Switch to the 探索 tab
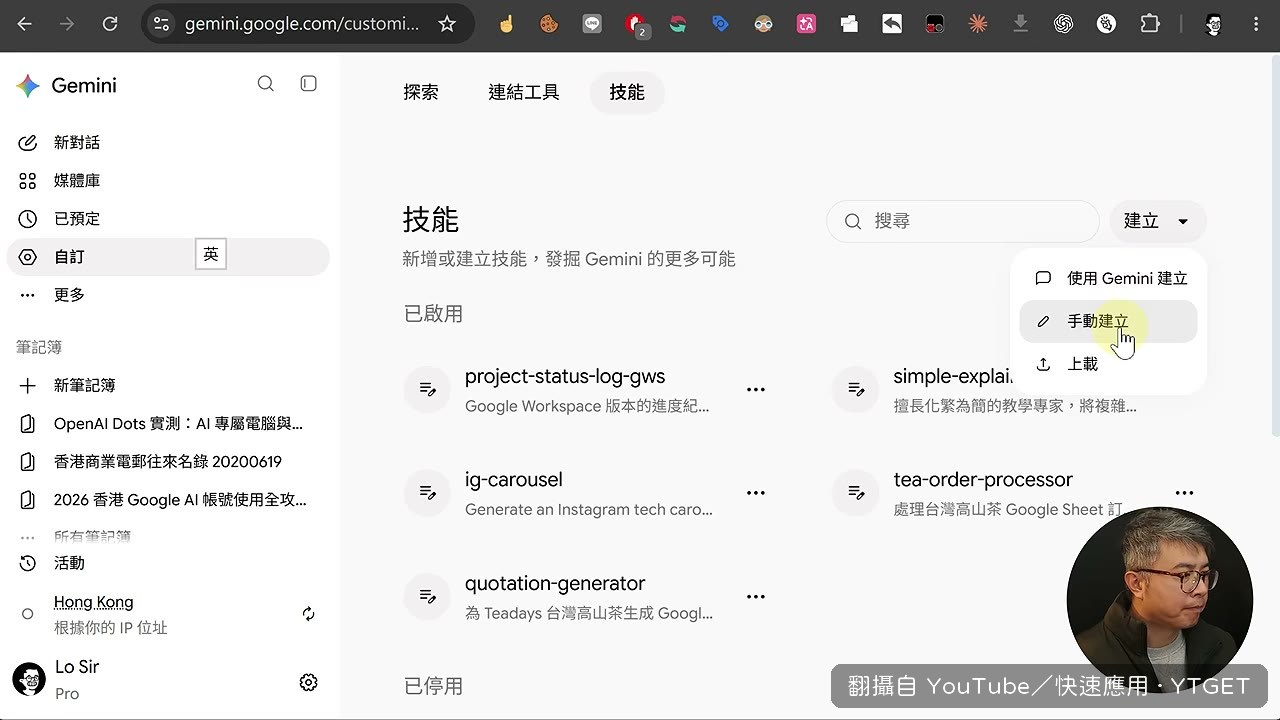Screen dimensions: 1280x720 pyautogui.click(x=421, y=93)
